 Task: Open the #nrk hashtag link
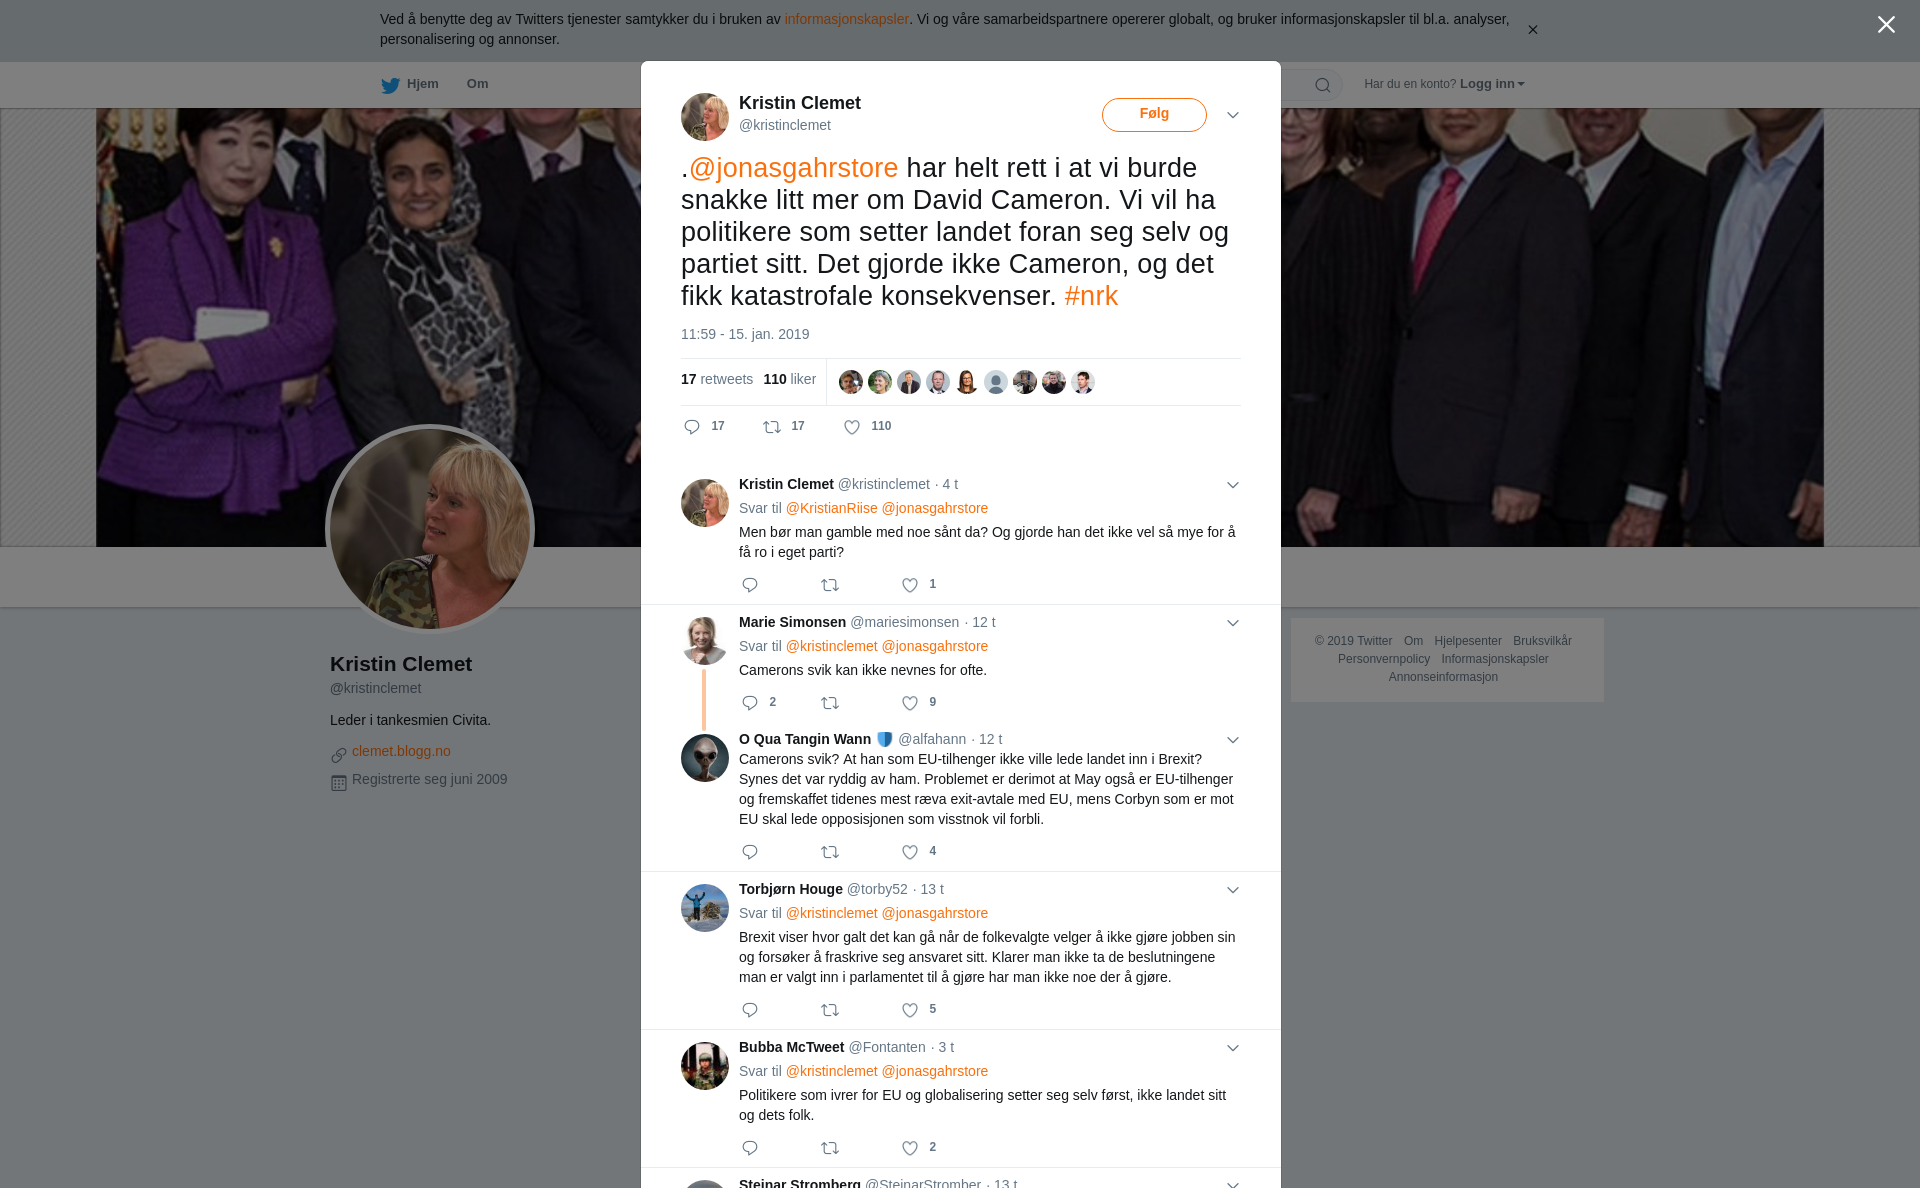click(1091, 296)
